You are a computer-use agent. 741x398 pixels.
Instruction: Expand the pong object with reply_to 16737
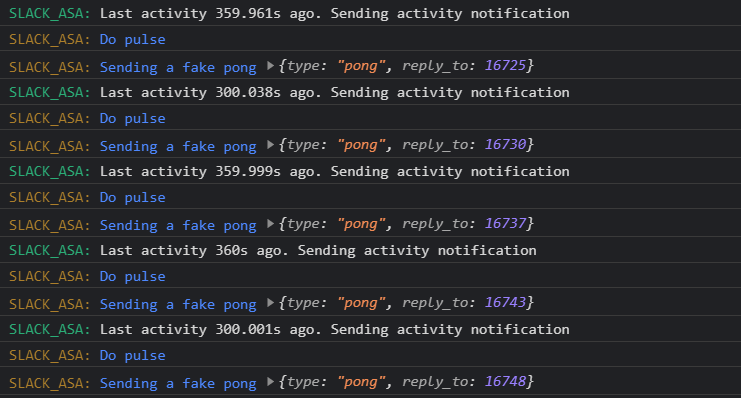point(270,224)
